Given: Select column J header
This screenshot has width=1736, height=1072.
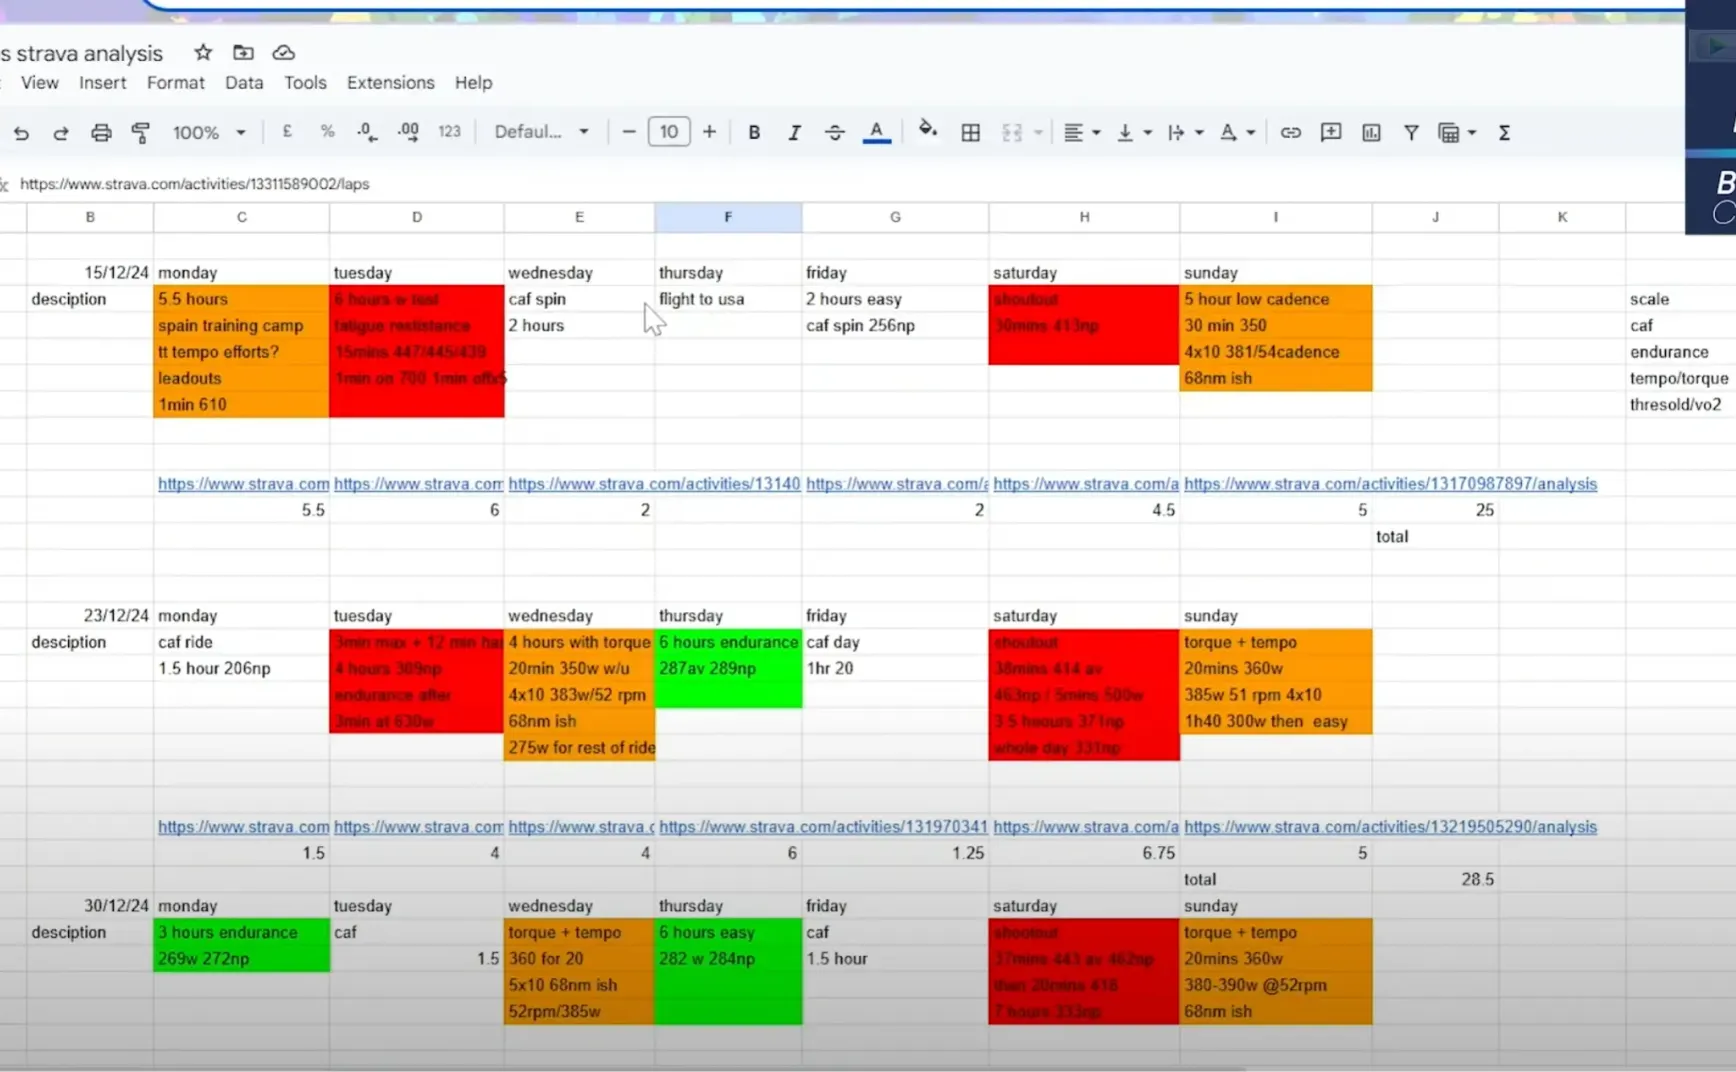Looking at the screenshot, I should (x=1436, y=217).
